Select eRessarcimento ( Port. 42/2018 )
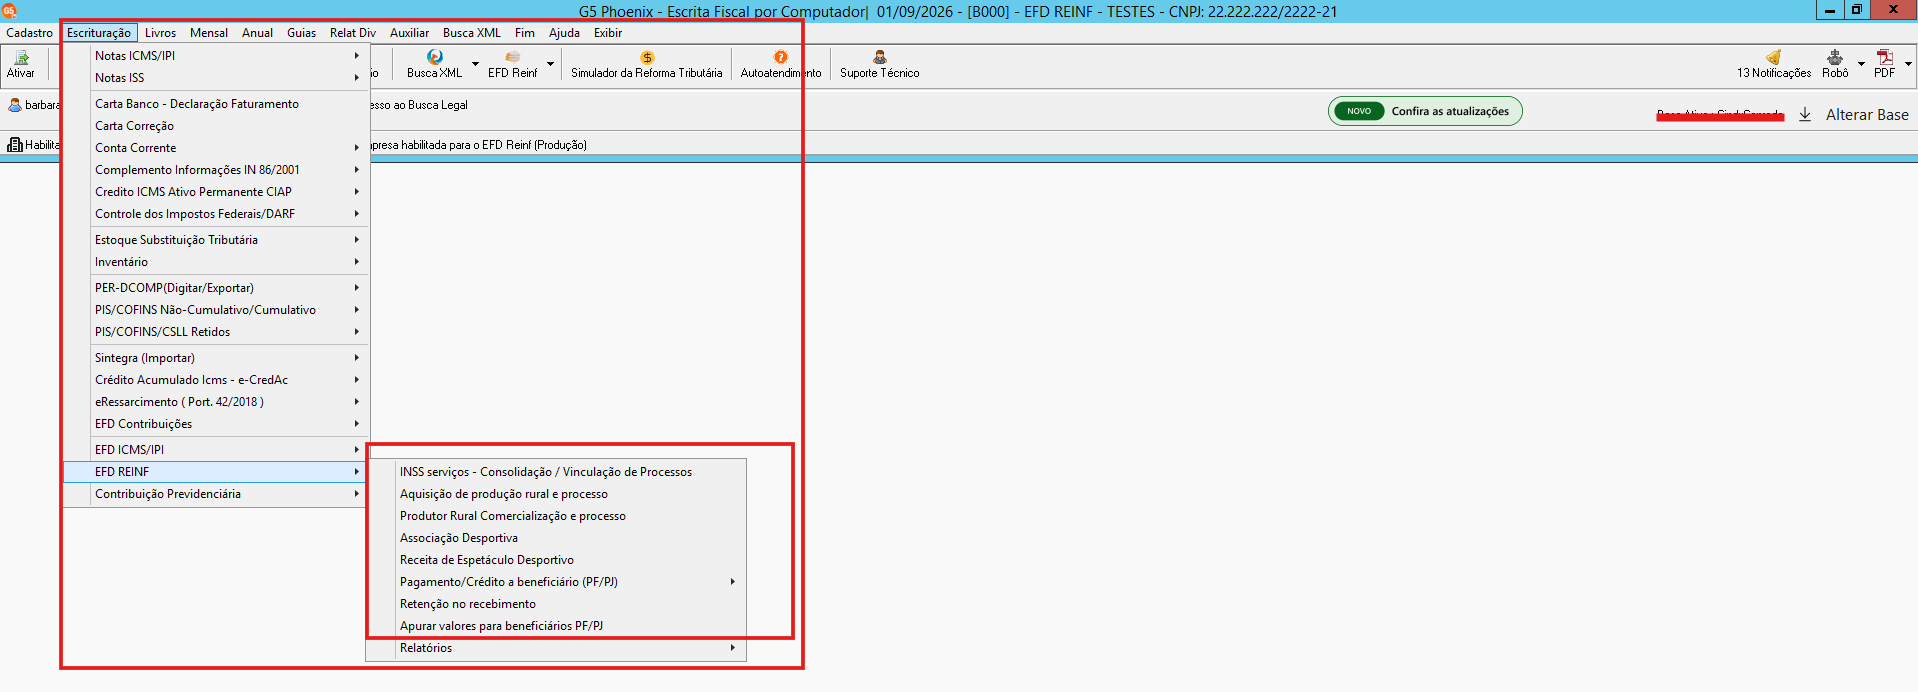This screenshot has height=692, width=1918. pos(216,402)
